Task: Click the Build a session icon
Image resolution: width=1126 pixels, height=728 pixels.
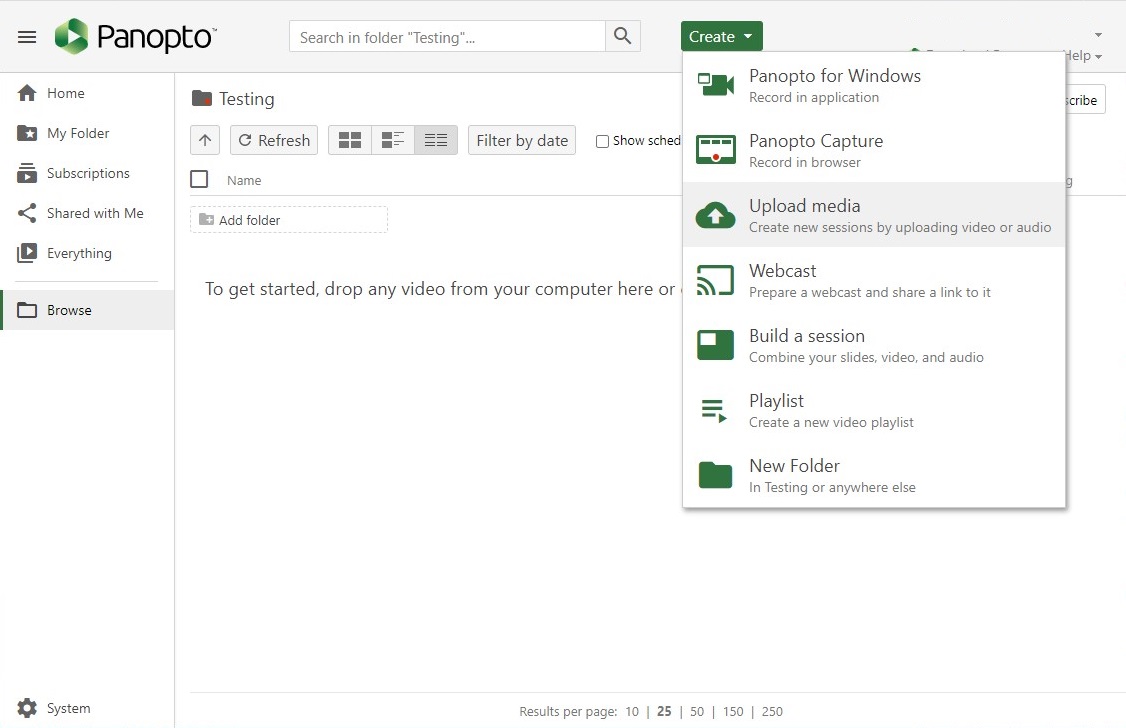Action: [715, 344]
